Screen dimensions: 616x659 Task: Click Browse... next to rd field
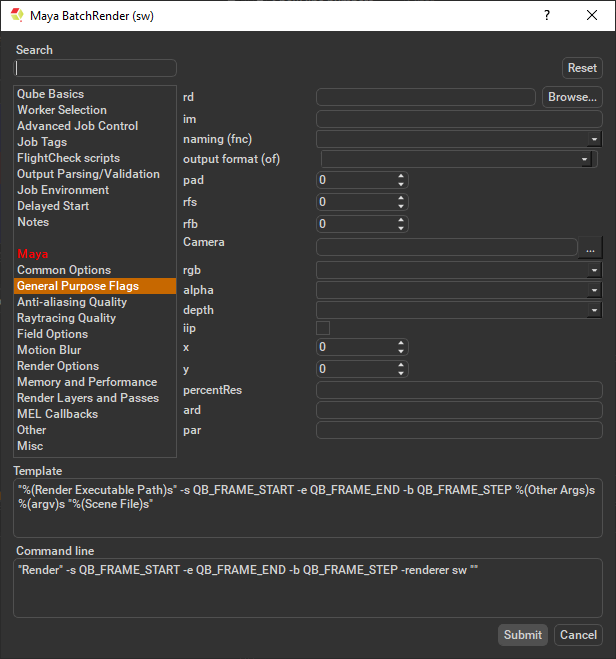click(x=572, y=97)
